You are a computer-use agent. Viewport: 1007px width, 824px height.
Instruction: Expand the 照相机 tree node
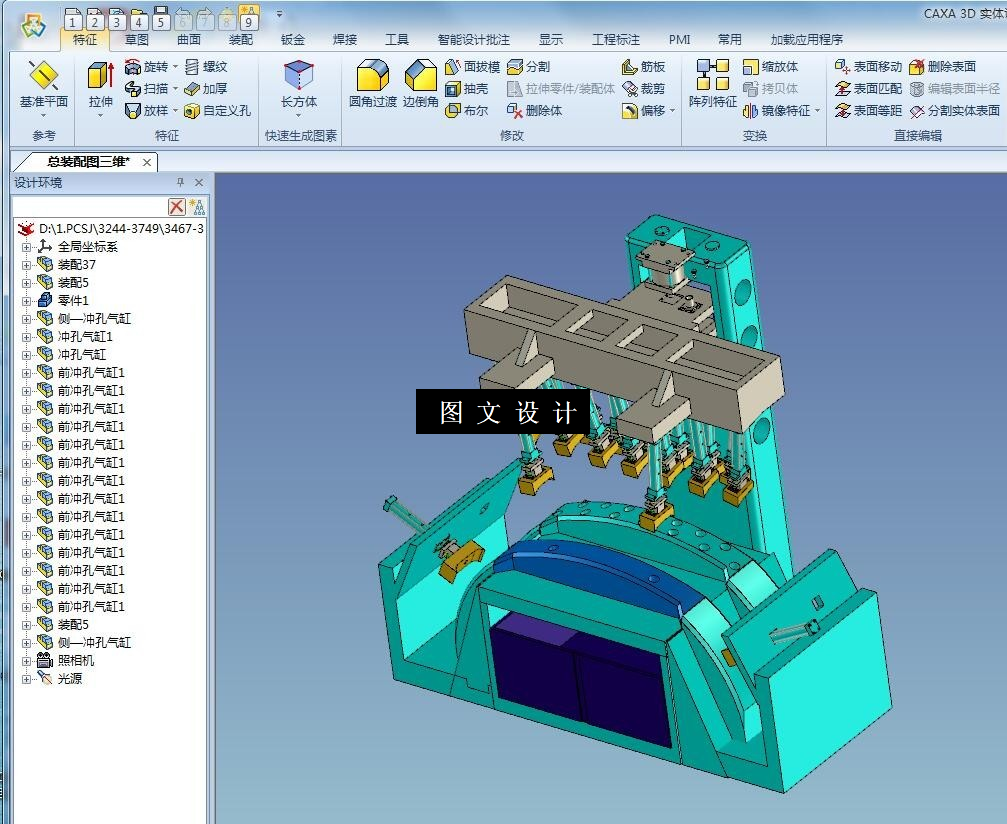point(26,660)
